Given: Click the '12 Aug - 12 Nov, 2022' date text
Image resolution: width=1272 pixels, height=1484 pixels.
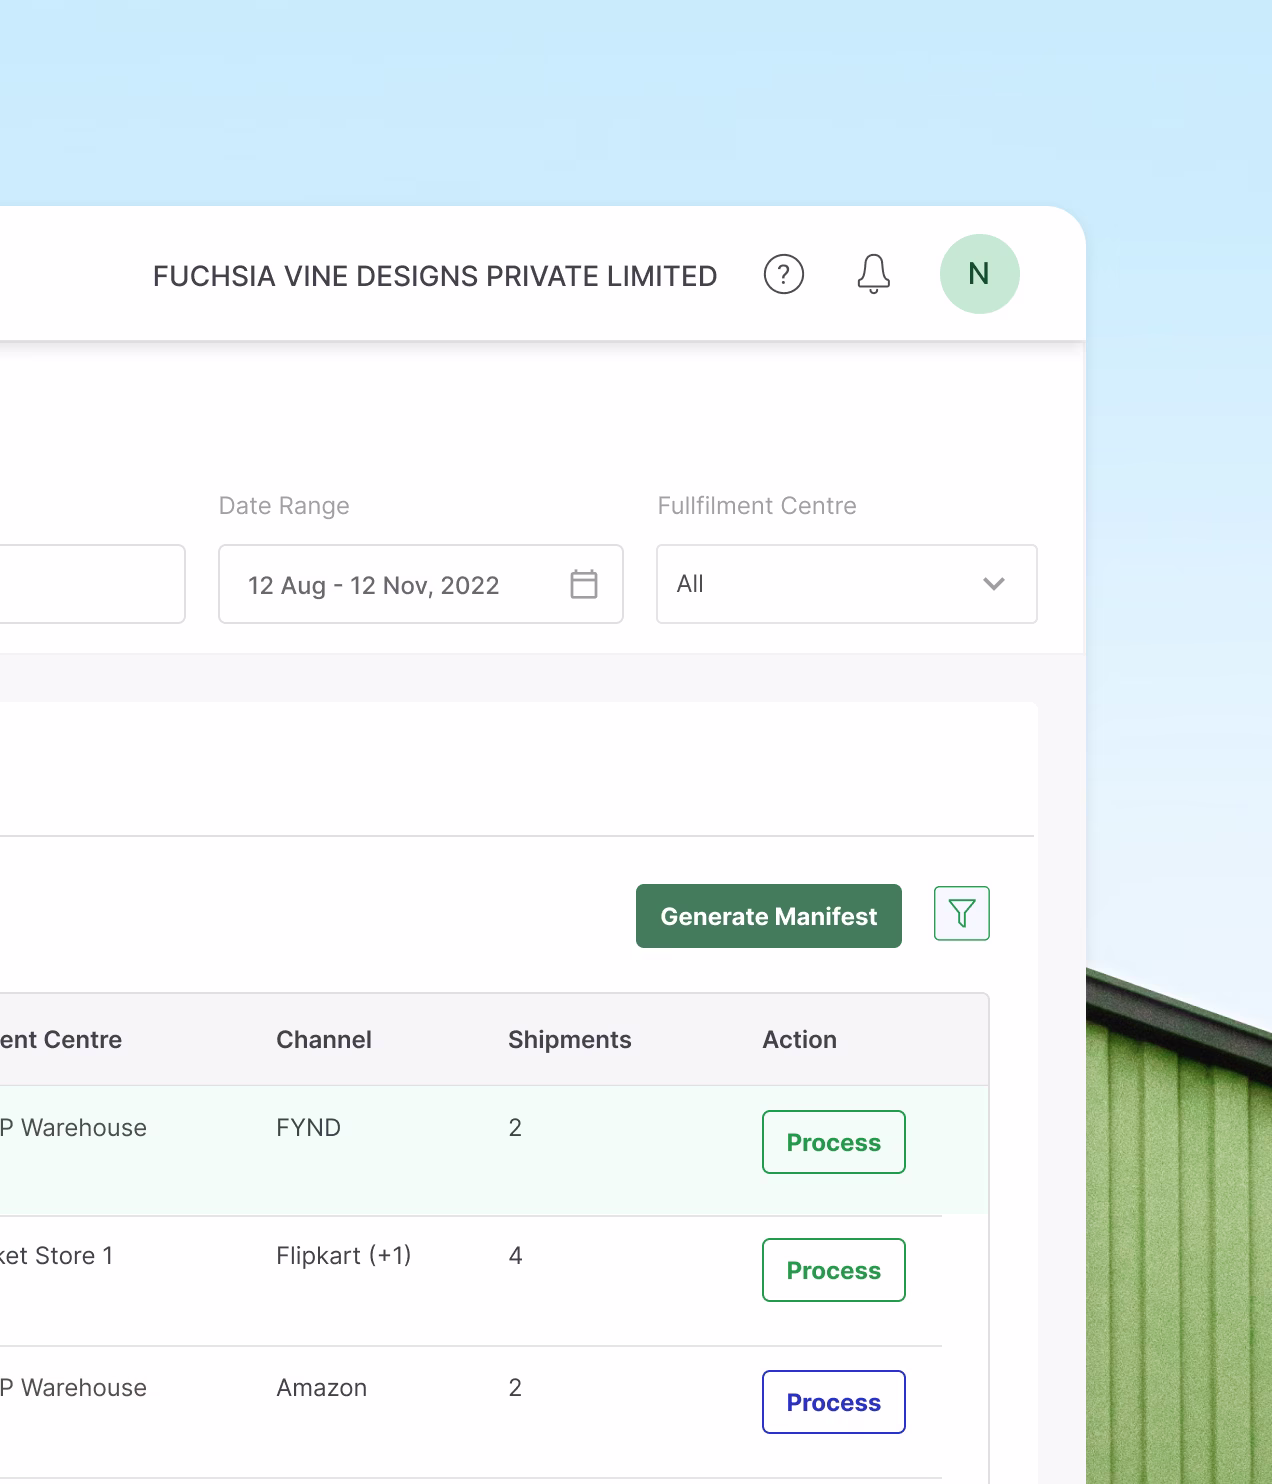Looking at the screenshot, I should (373, 585).
